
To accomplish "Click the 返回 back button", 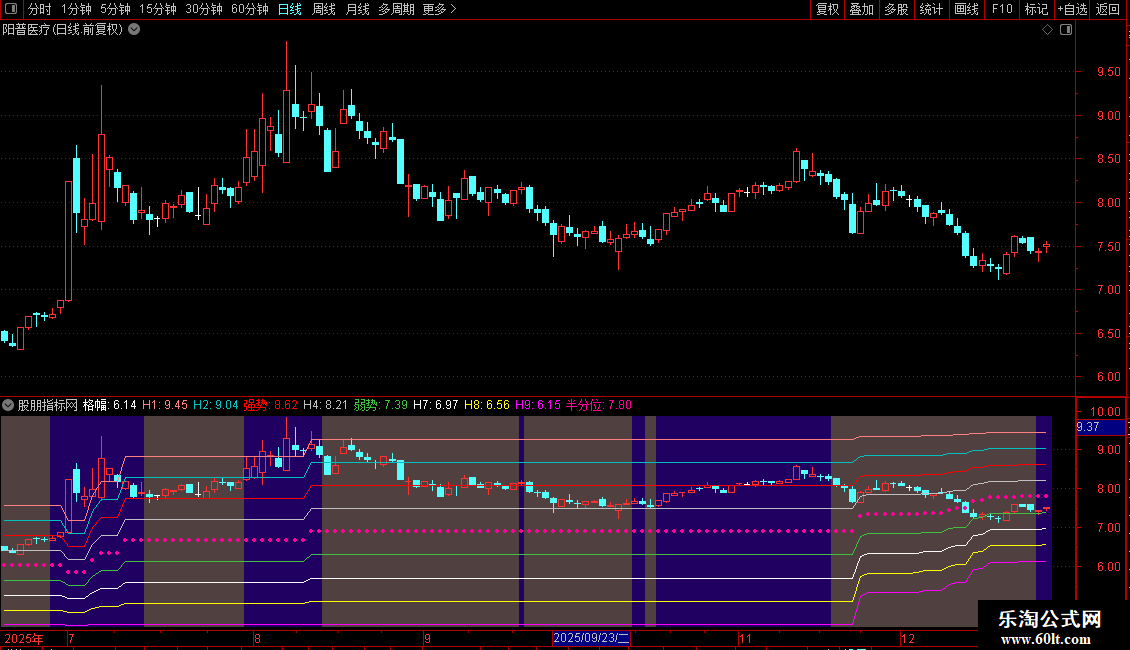I will coord(1108,9).
